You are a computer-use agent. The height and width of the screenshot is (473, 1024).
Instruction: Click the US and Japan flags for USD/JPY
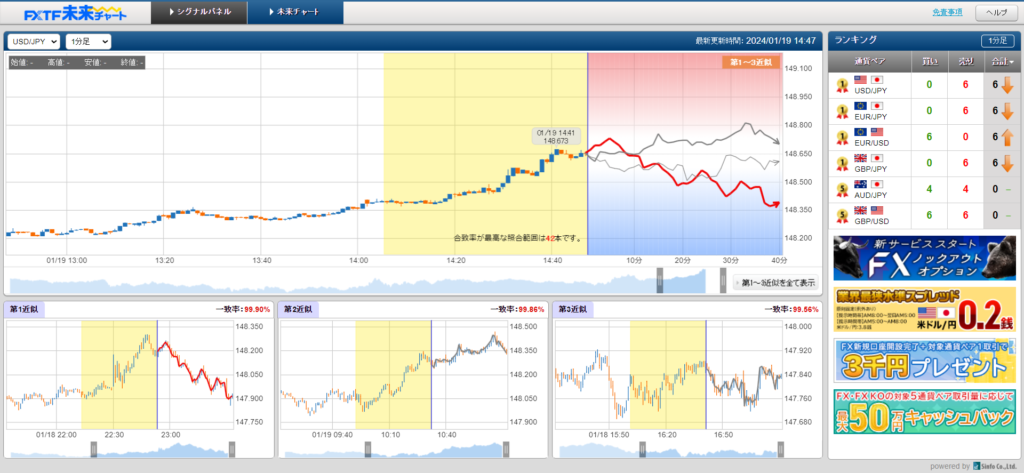869,80
